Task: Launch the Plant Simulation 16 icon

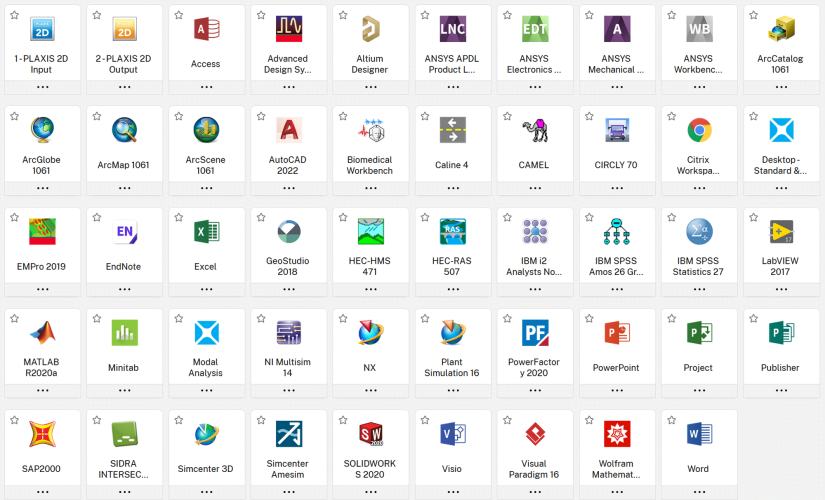Action: [x=453, y=333]
